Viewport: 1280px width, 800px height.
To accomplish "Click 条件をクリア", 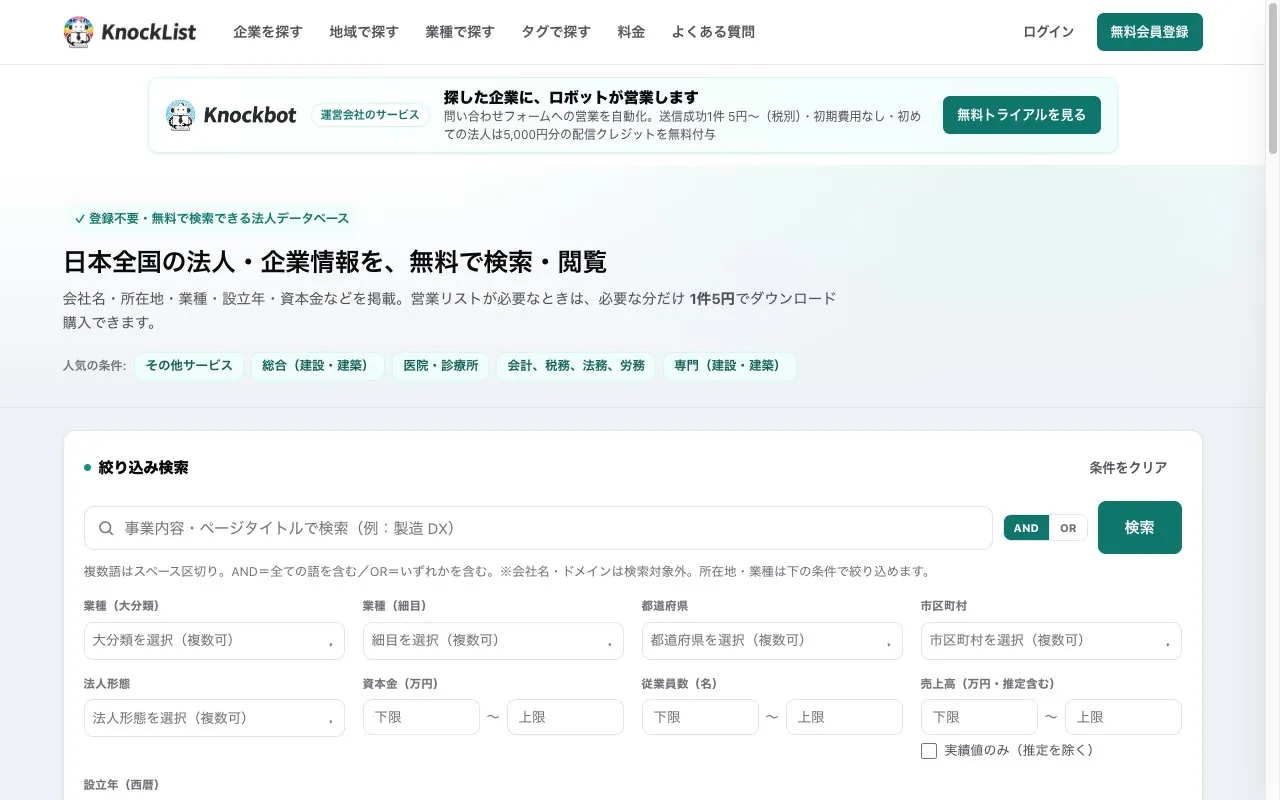I will click(x=1128, y=467).
